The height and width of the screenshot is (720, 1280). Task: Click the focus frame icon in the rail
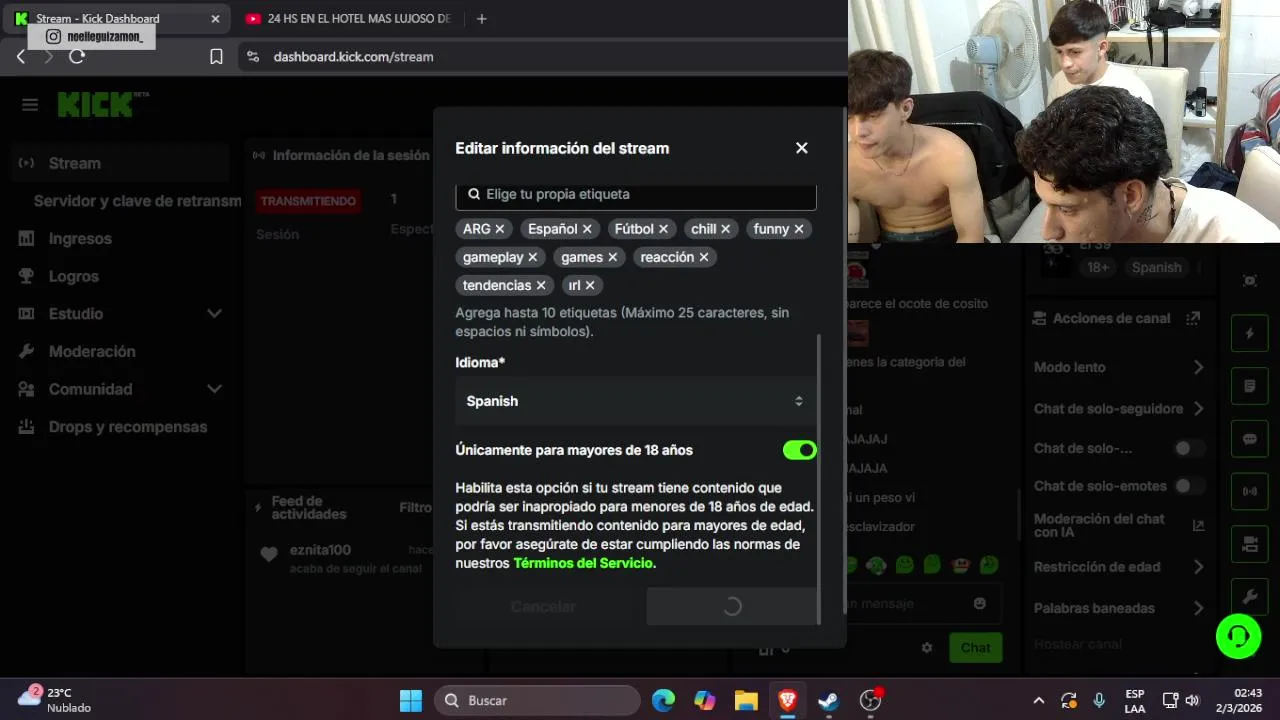pos(1249,281)
